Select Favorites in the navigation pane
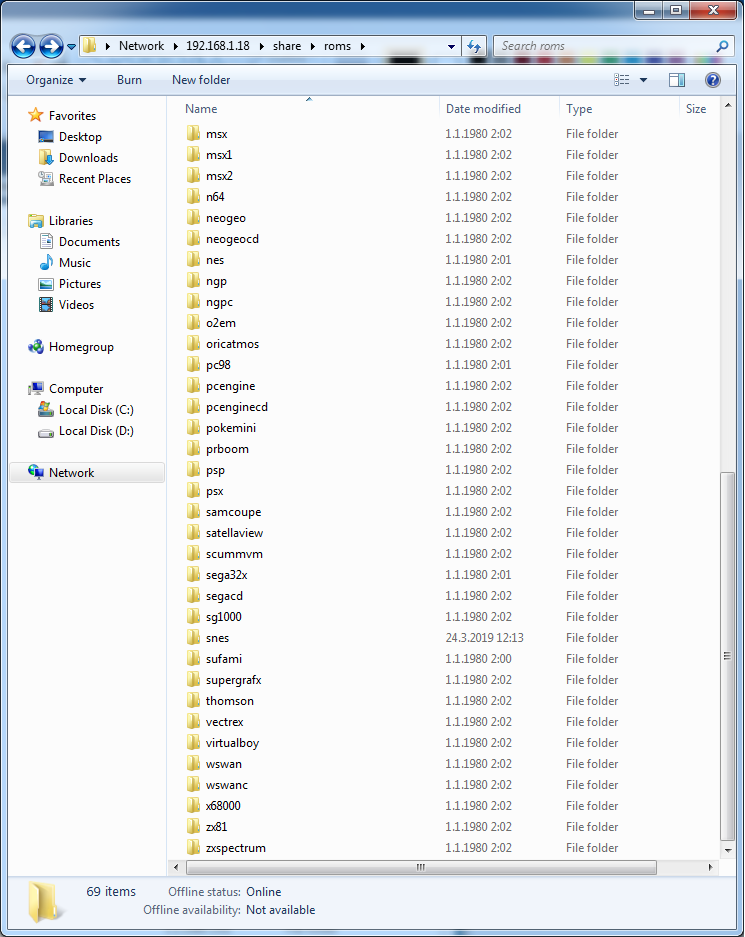This screenshot has height=937, width=745. tap(72, 116)
